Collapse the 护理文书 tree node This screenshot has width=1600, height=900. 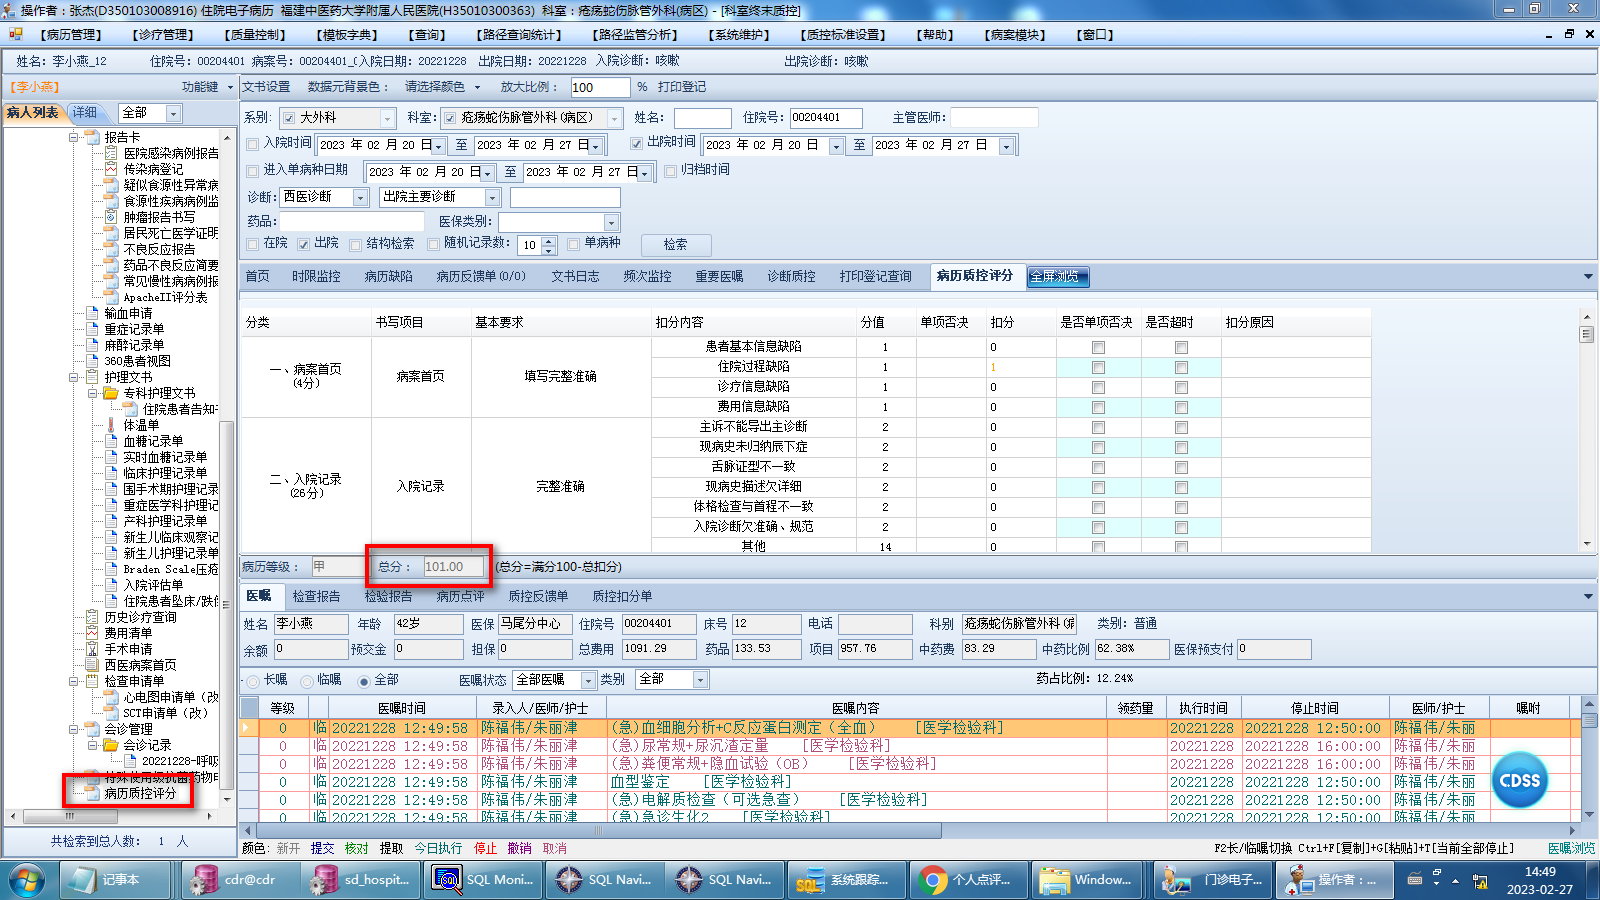(x=74, y=377)
